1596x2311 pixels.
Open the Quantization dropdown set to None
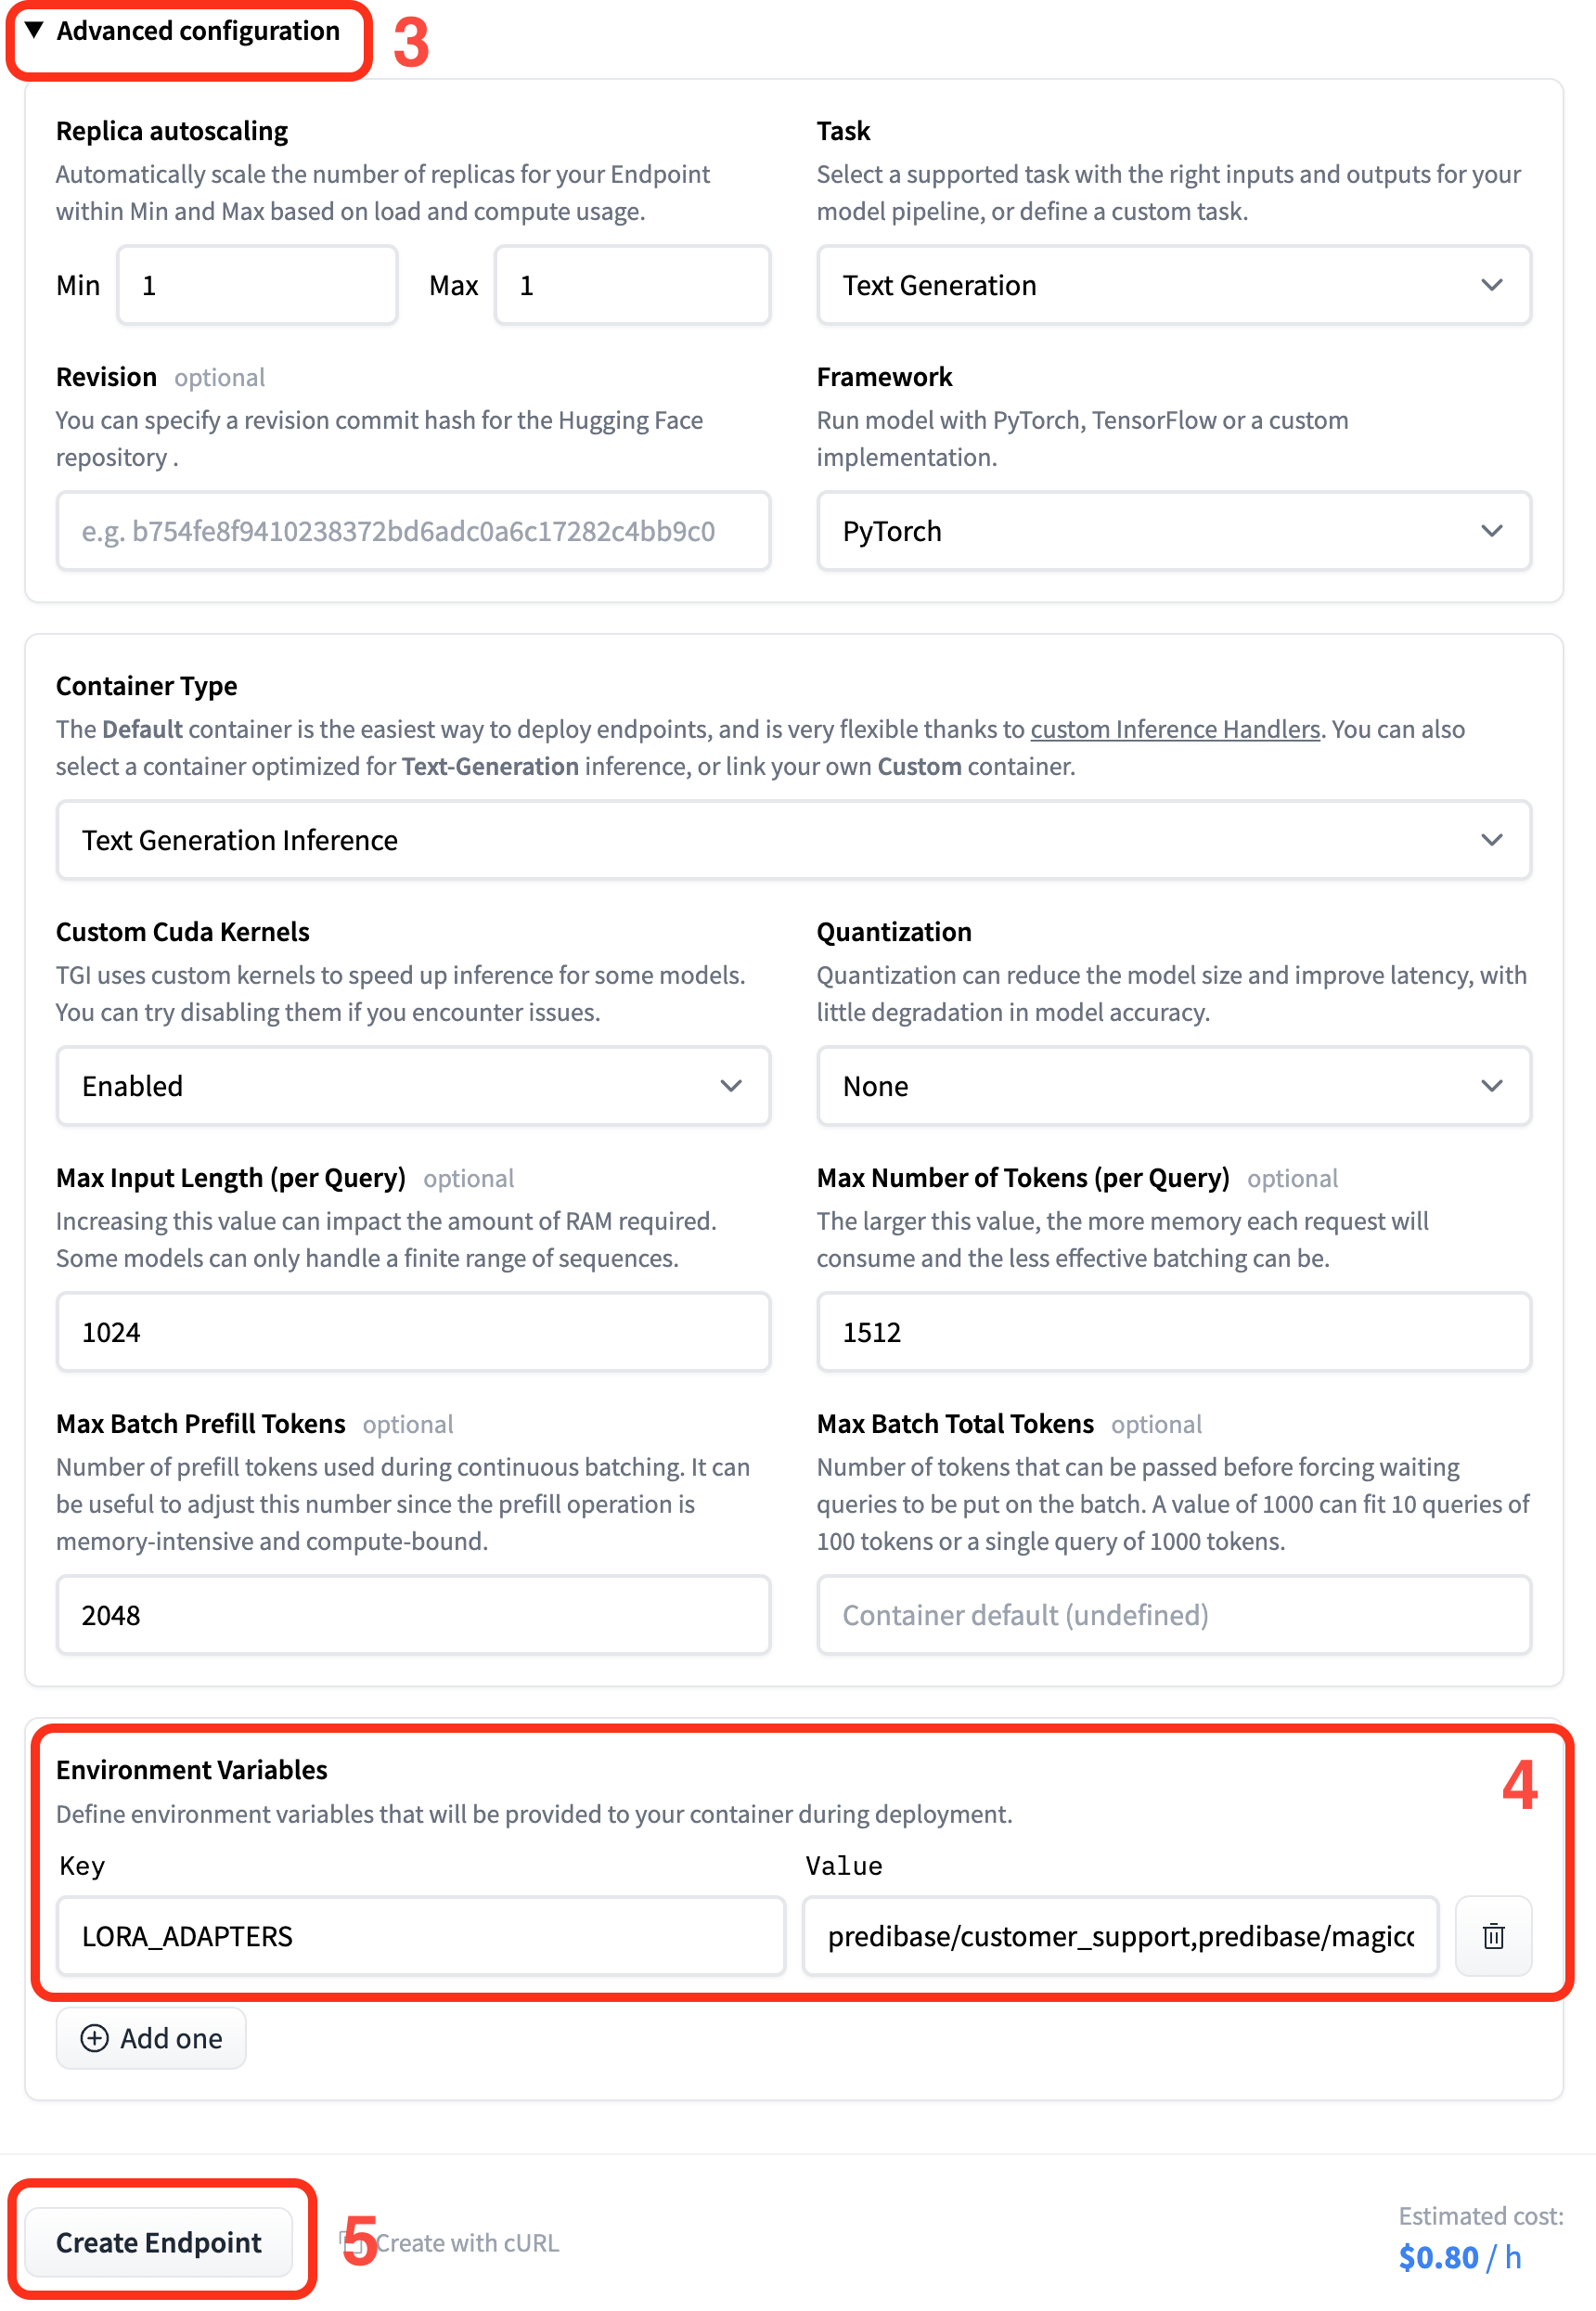coord(1172,1086)
